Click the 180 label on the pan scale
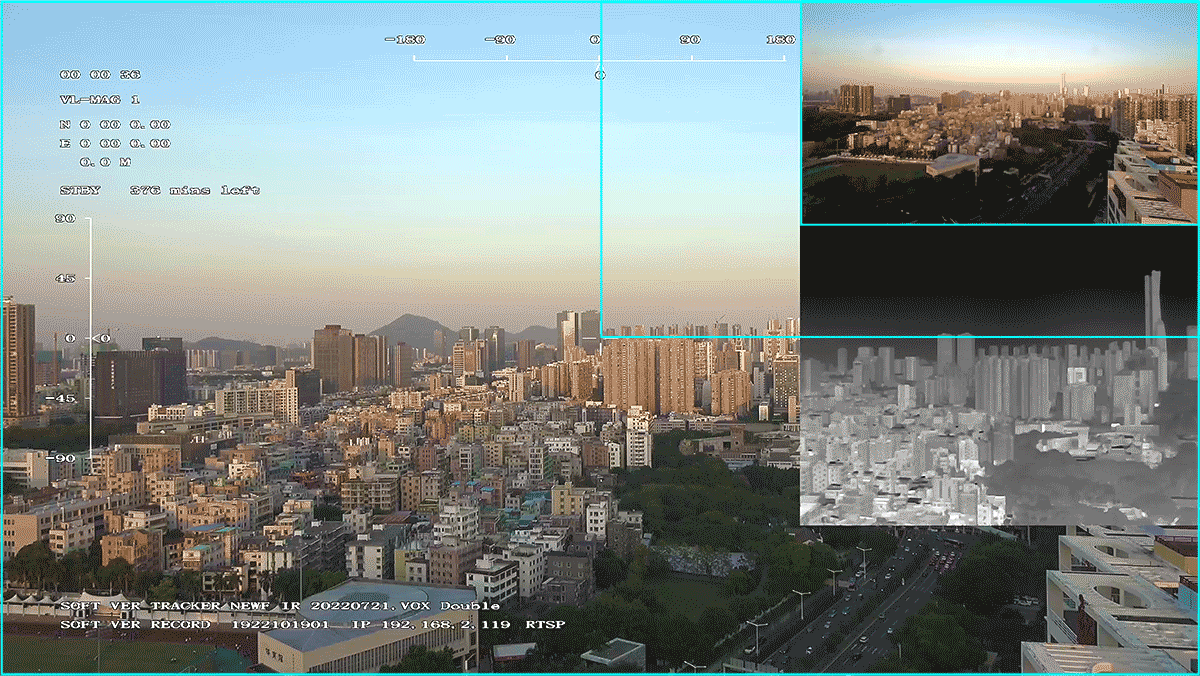 pyautogui.click(x=780, y=40)
